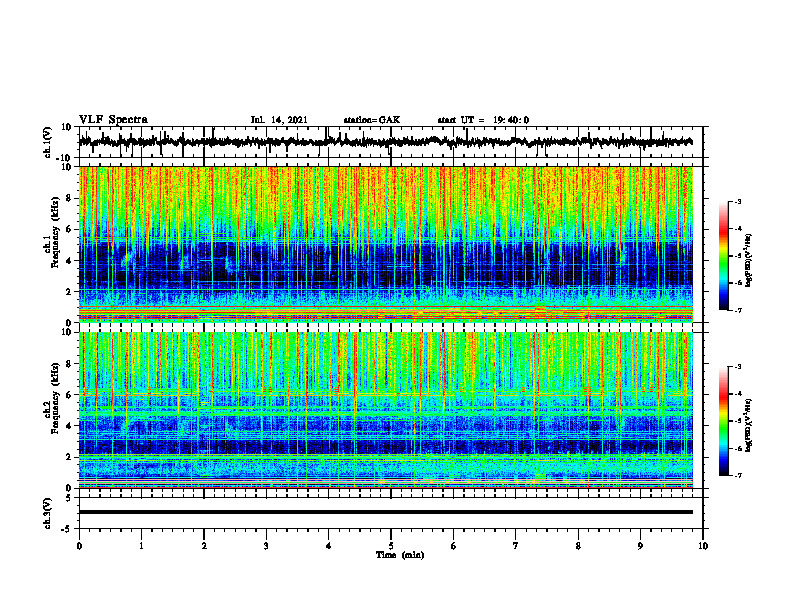792x612 pixels.
Task: Click the ch.2 spectrogram color scale bar
Action: [x=724, y=421]
